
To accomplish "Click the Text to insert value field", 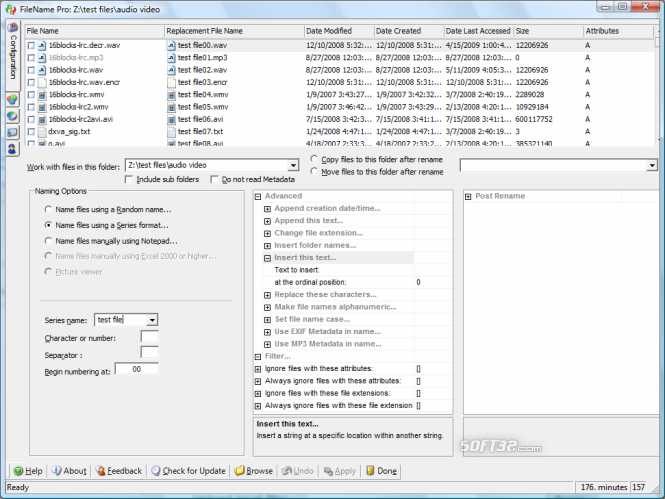I will point(433,270).
